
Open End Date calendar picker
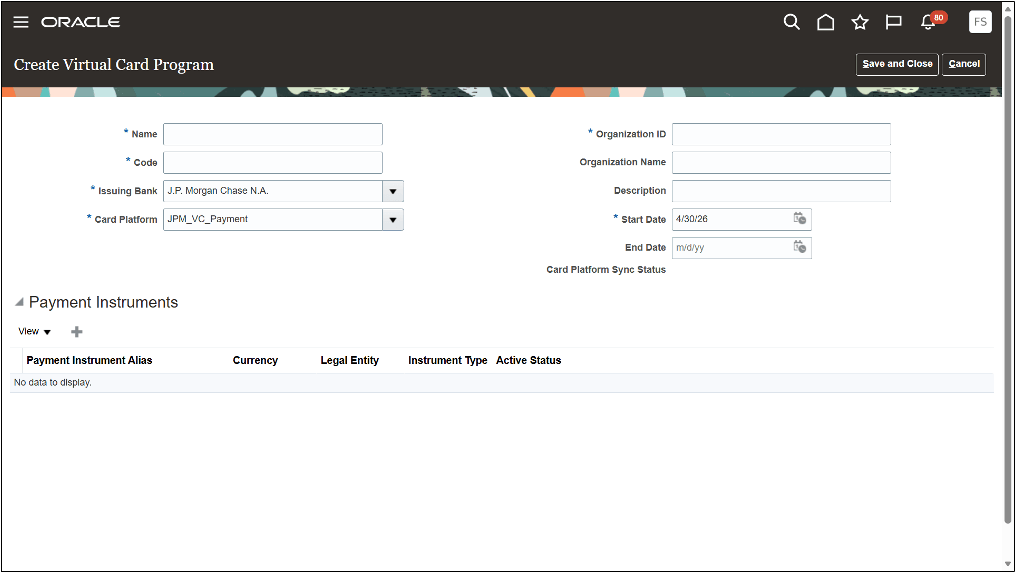click(800, 247)
